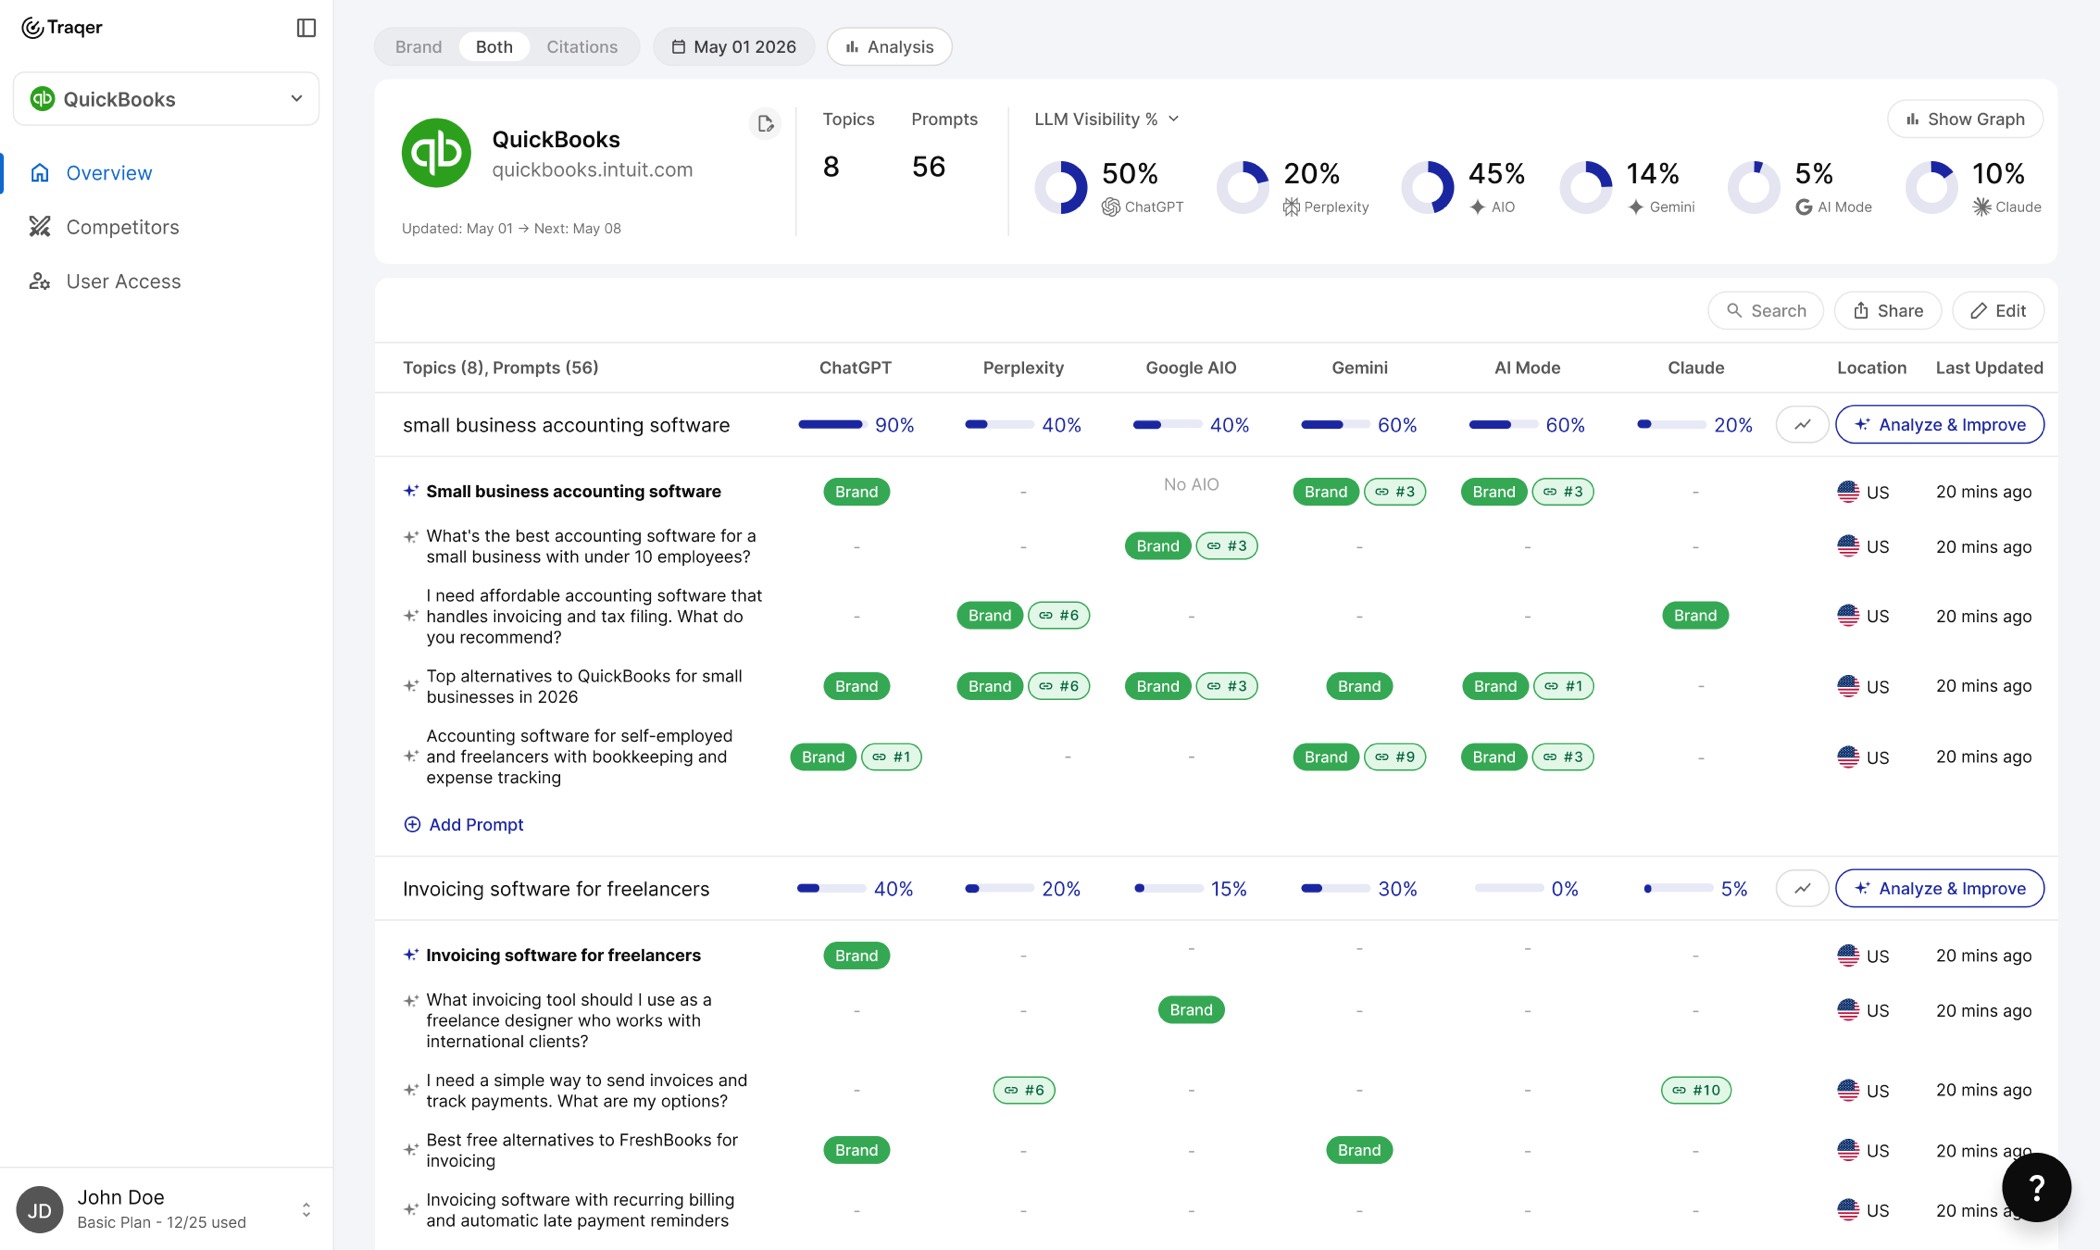Click the Share button
Viewport: 2100px width, 1250px height.
click(1887, 310)
